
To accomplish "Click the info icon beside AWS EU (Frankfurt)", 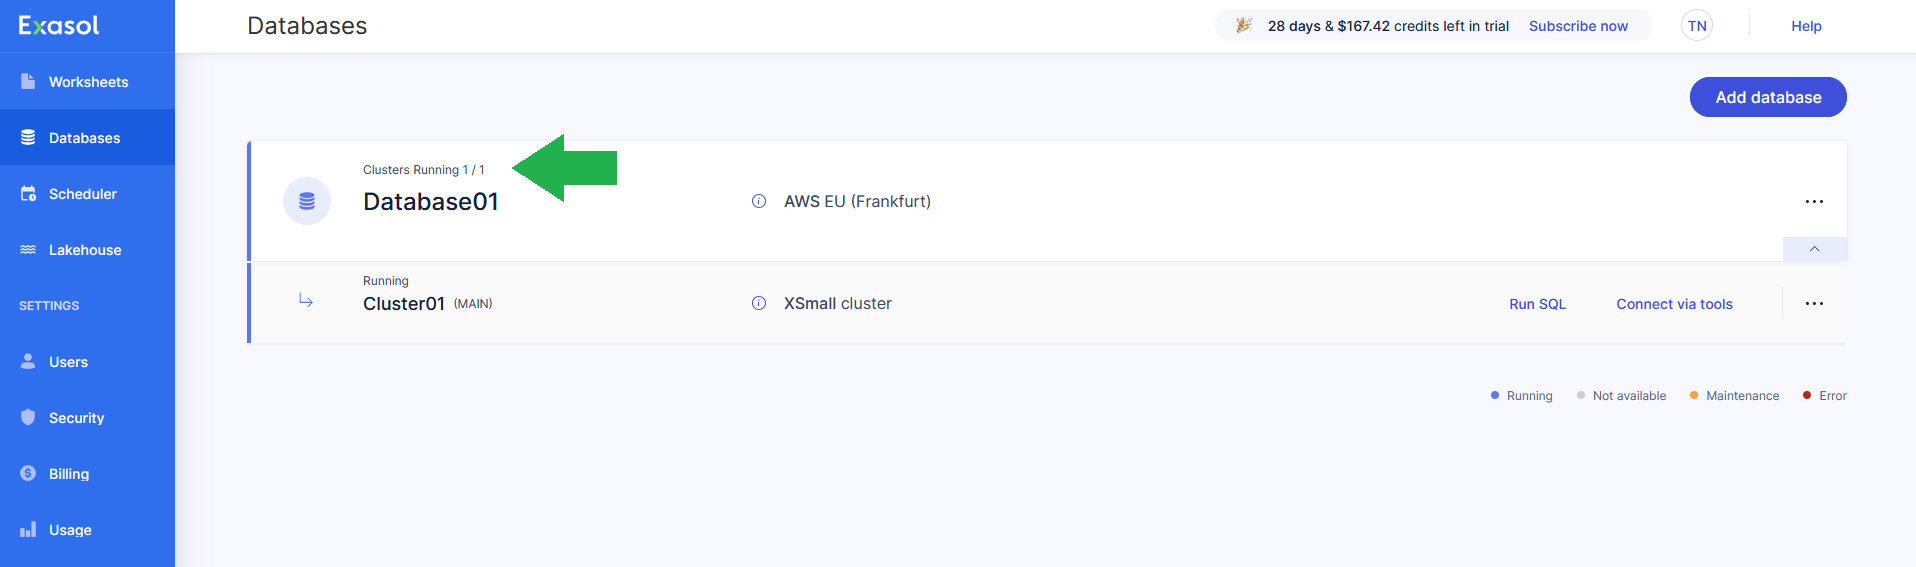I will [x=759, y=201].
